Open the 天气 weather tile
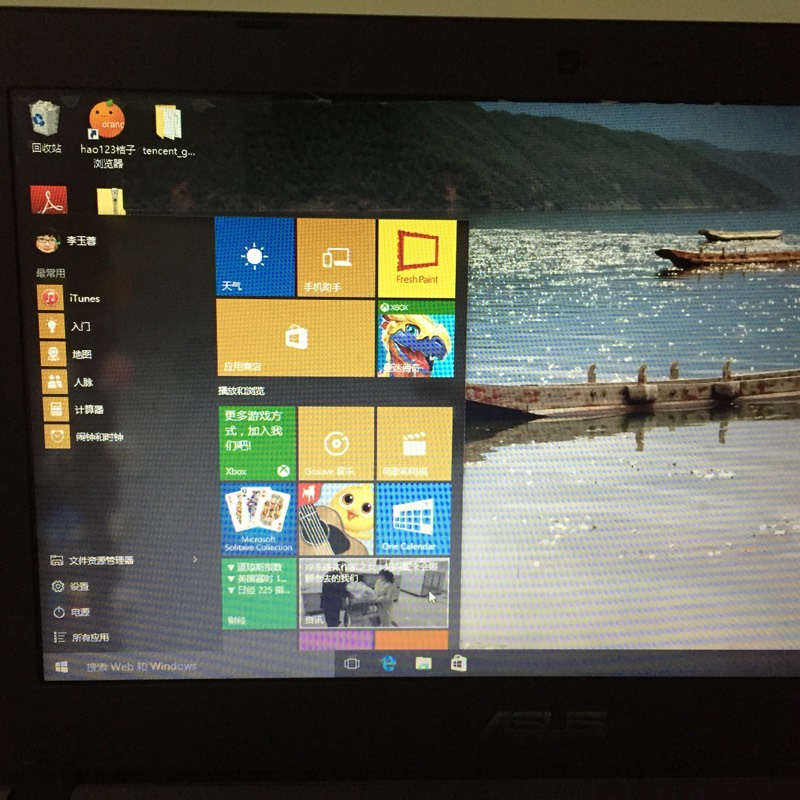Screen dimensions: 800x800 point(255,258)
